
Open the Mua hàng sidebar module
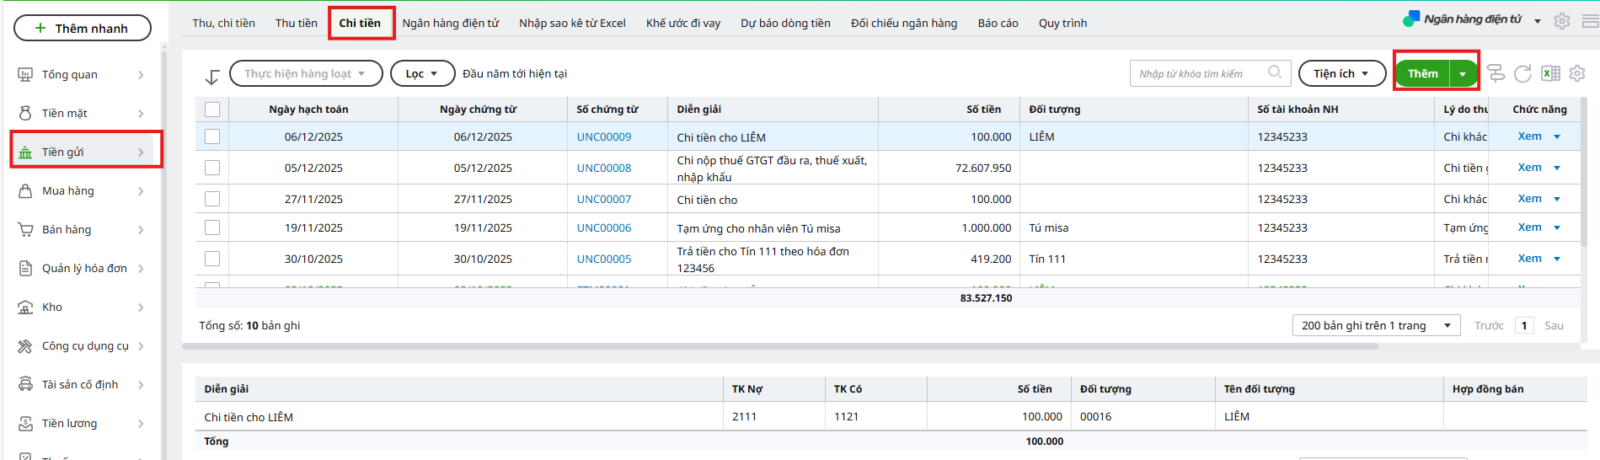coord(68,191)
